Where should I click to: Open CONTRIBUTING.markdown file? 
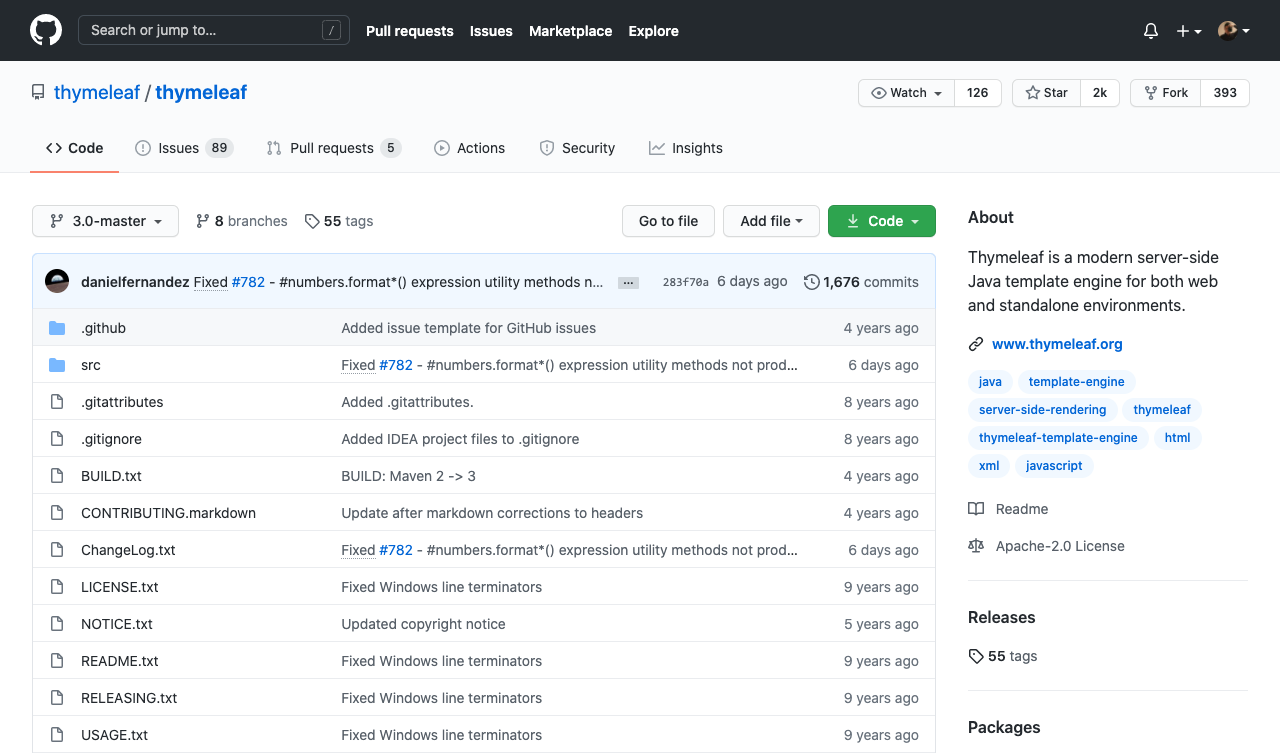pos(168,513)
